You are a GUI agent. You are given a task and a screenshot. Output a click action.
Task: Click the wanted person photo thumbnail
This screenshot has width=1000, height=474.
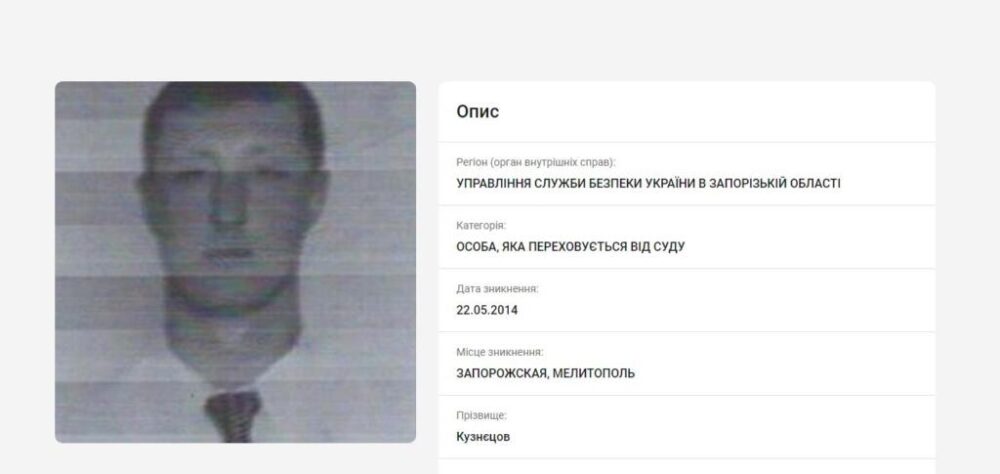point(235,262)
